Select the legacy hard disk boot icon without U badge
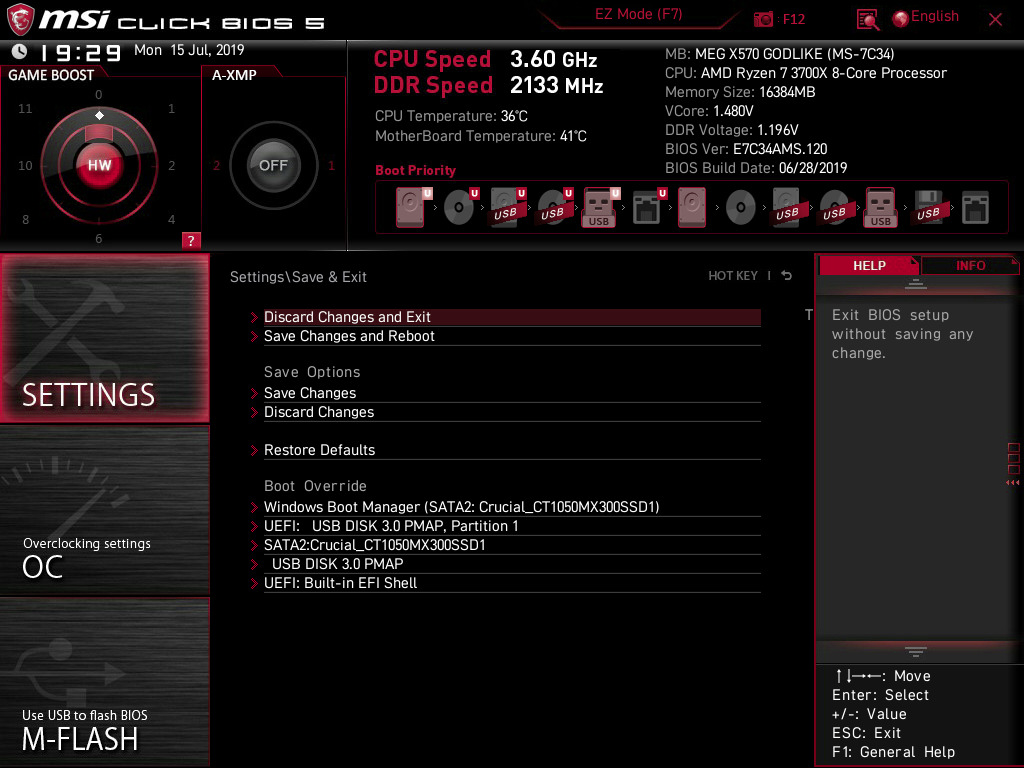Image resolution: width=1024 pixels, height=768 pixels. coord(692,207)
